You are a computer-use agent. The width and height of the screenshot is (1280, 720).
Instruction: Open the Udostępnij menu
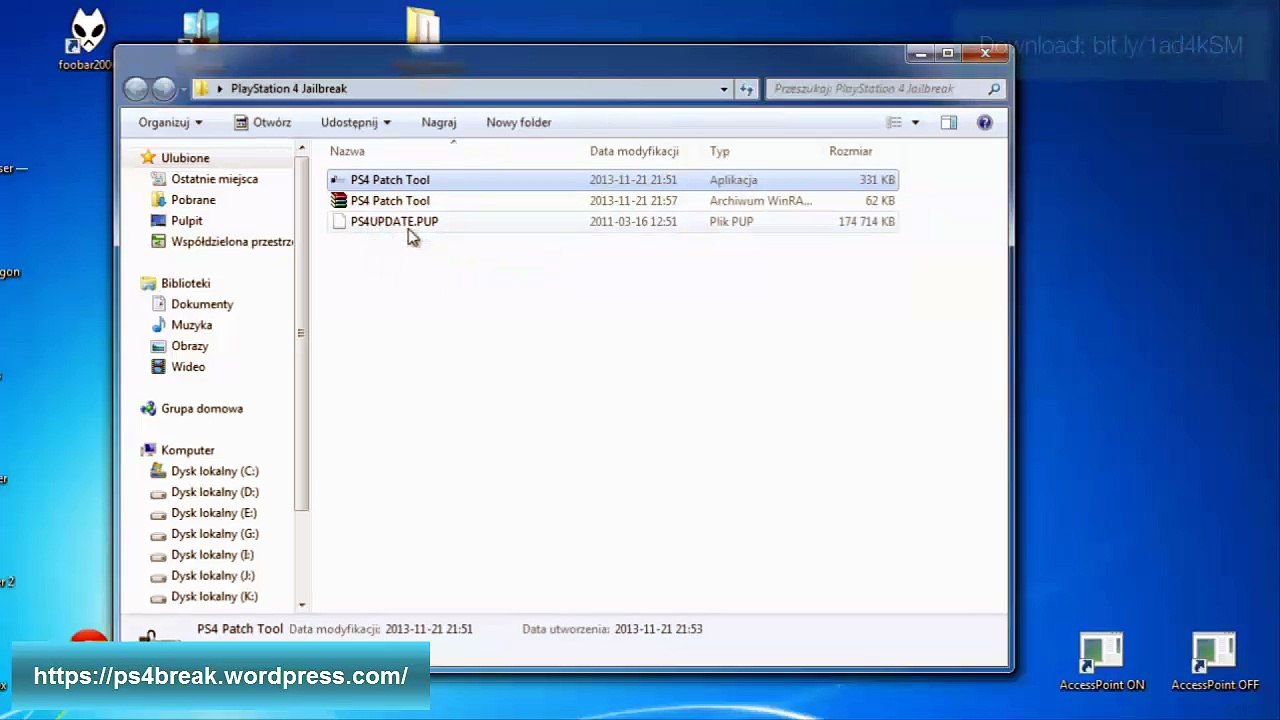coord(356,122)
